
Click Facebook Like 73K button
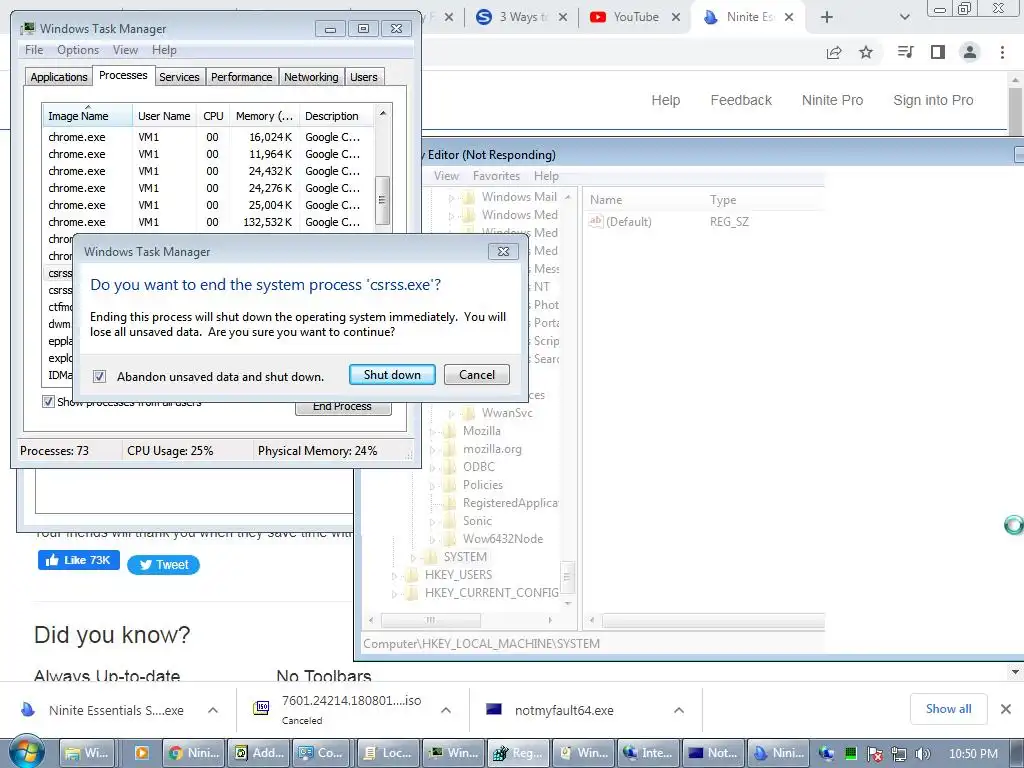(78, 560)
